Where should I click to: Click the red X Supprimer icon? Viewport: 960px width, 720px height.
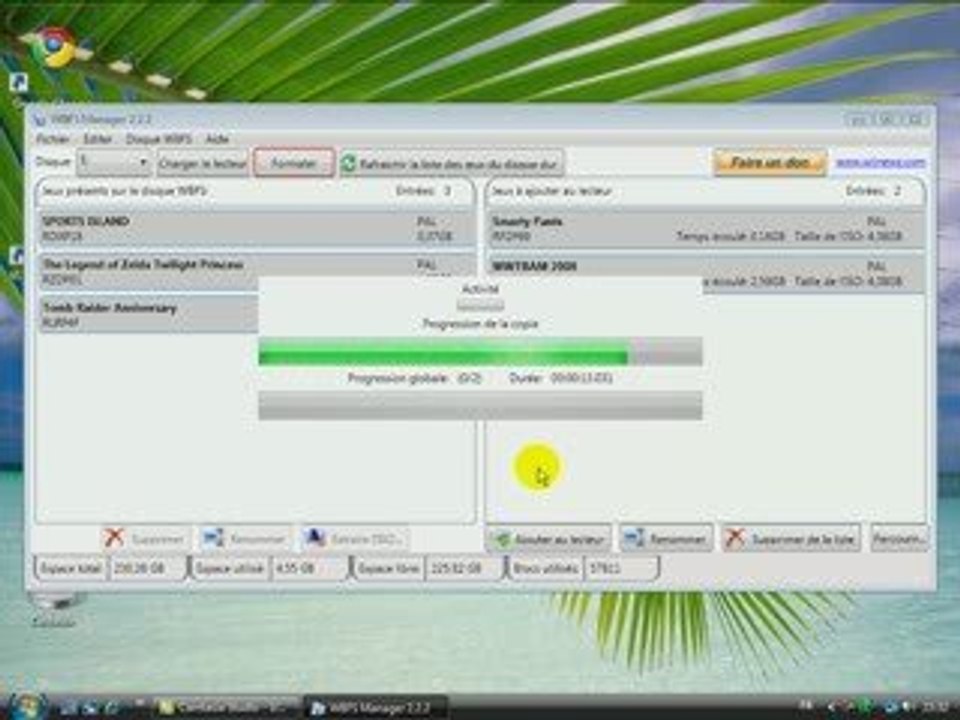point(114,538)
